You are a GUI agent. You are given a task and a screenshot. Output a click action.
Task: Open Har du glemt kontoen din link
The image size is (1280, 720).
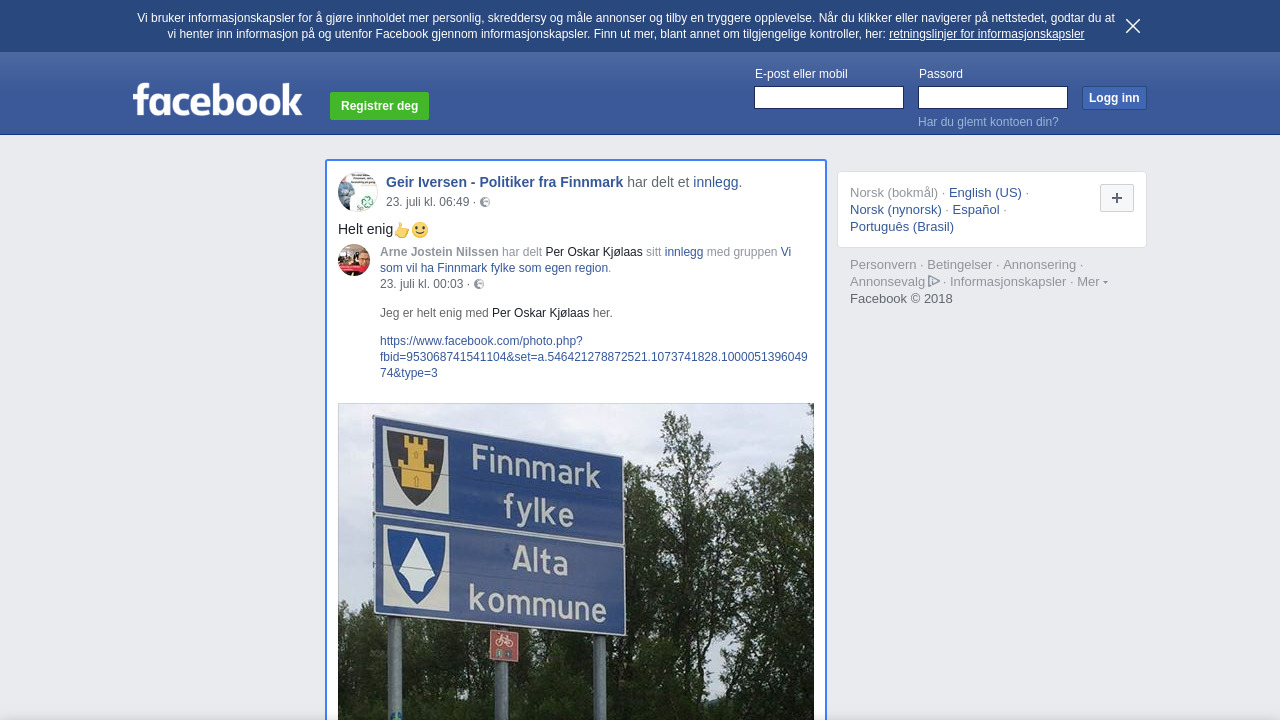[x=988, y=122]
